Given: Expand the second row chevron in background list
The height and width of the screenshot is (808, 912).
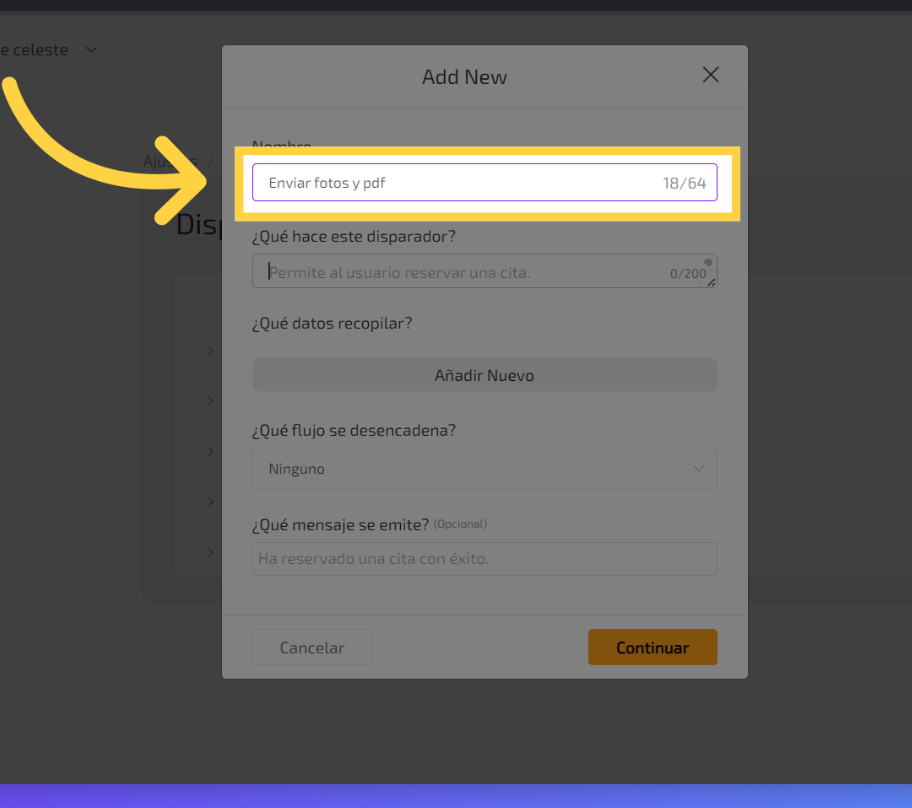Looking at the screenshot, I should (210, 400).
